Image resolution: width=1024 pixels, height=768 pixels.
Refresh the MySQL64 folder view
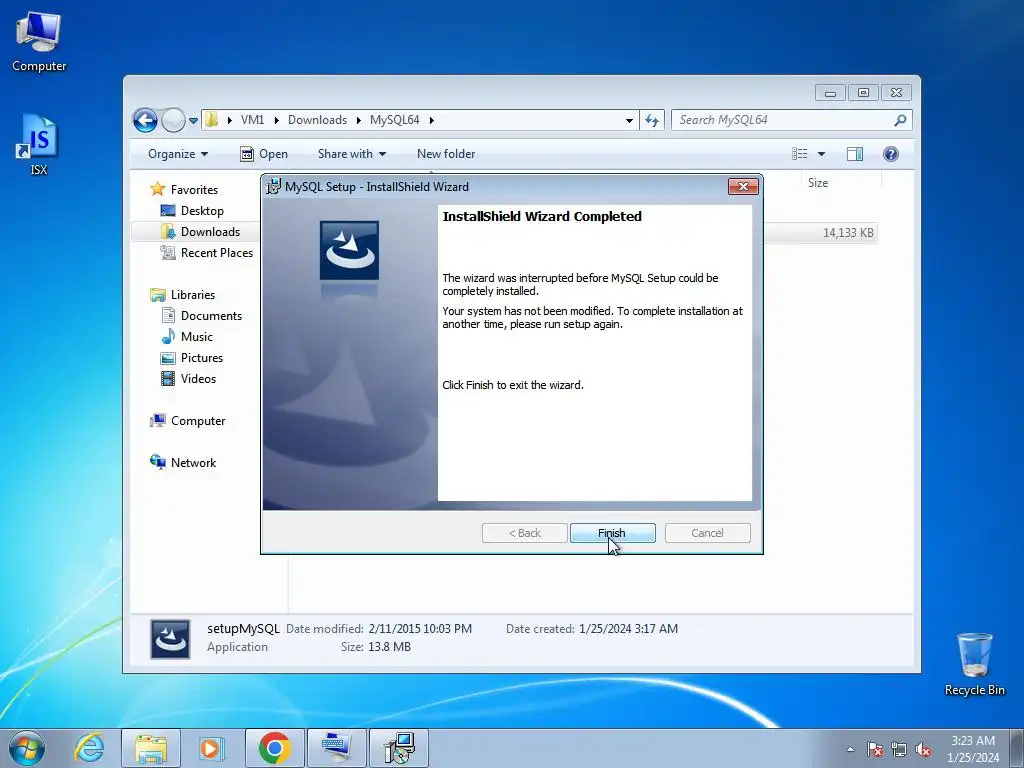(x=652, y=120)
